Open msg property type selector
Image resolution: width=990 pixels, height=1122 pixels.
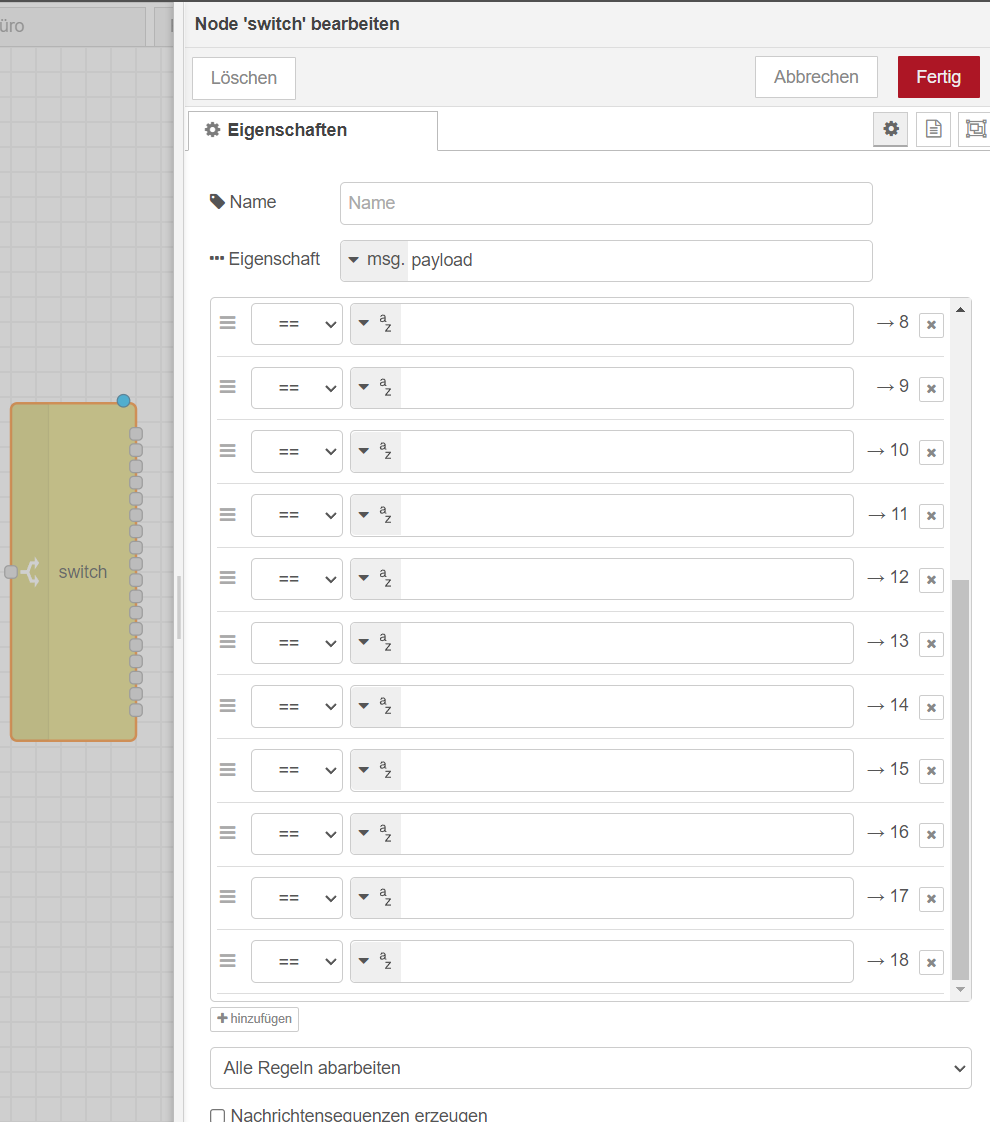point(374,260)
